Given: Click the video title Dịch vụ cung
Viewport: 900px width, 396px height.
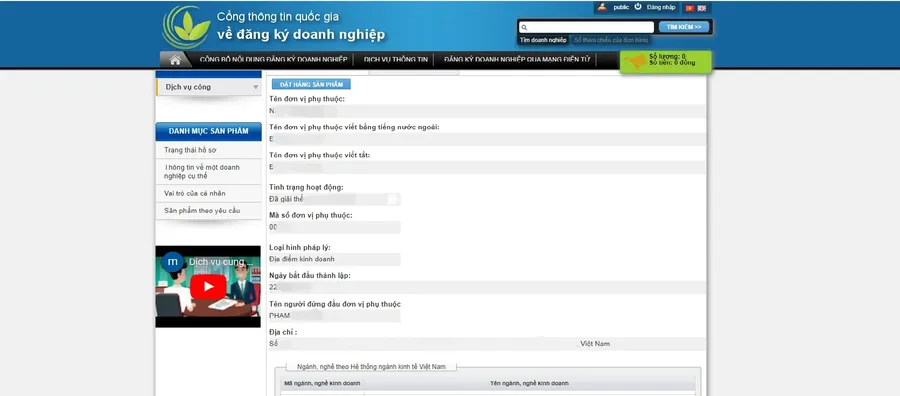Looking at the screenshot, I should 221,262.
